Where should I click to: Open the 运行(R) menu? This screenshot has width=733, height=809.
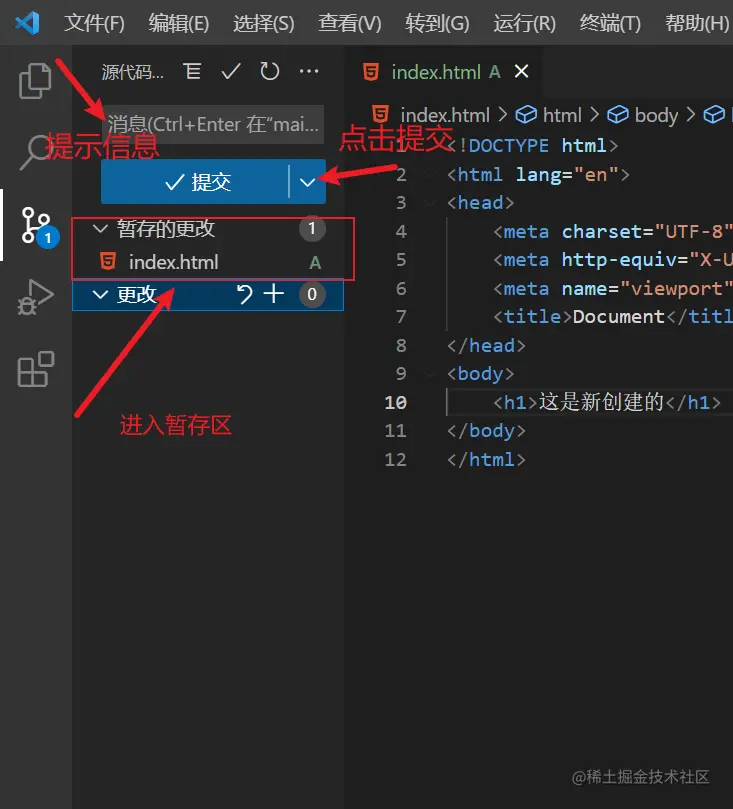[525, 23]
